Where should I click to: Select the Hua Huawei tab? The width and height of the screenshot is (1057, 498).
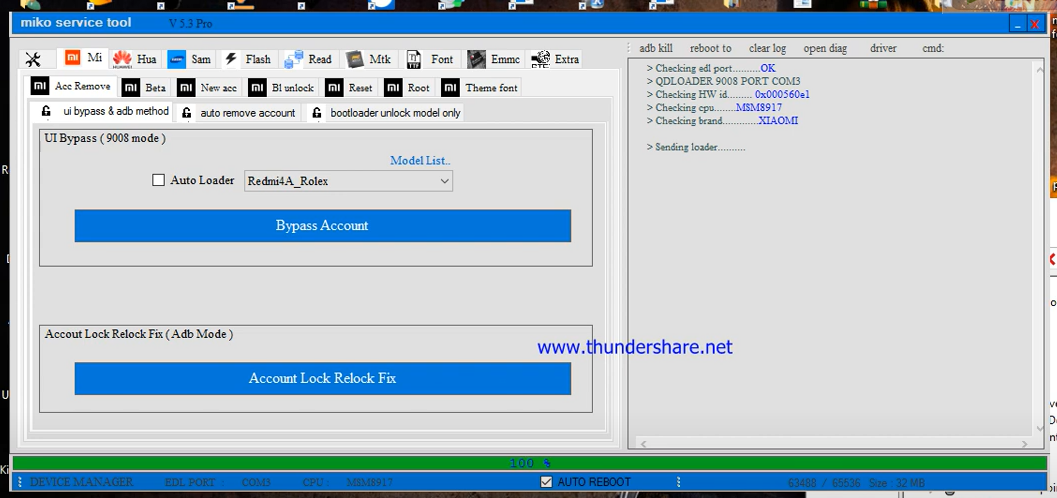135,59
